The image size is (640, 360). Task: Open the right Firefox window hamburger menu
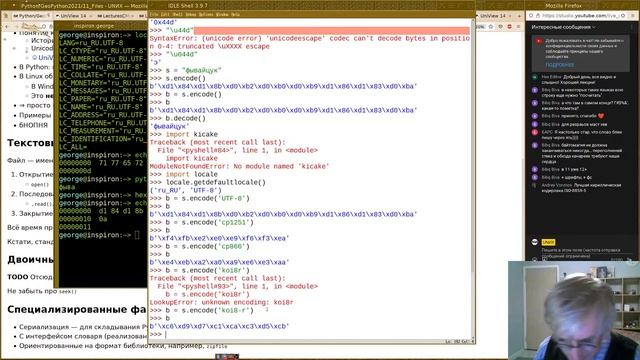pos(633,16)
